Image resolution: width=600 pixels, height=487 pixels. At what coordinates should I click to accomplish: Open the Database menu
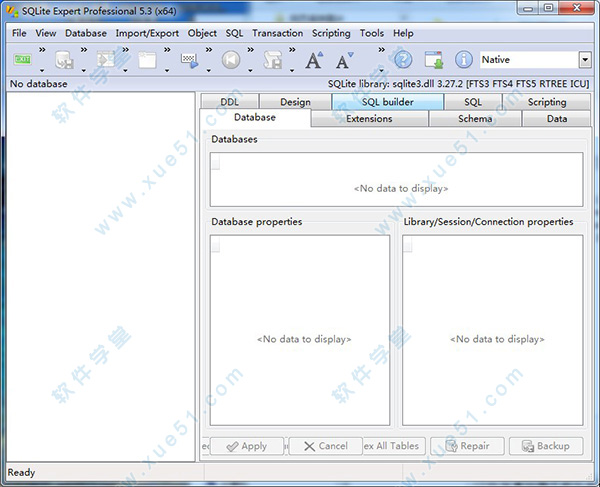tap(86, 33)
